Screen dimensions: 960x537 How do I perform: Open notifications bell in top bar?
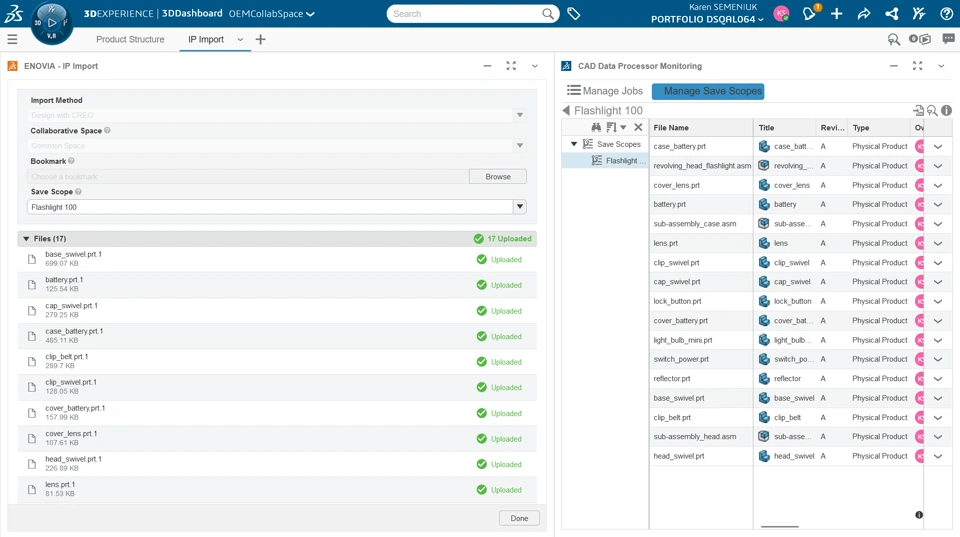[x=810, y=14]
